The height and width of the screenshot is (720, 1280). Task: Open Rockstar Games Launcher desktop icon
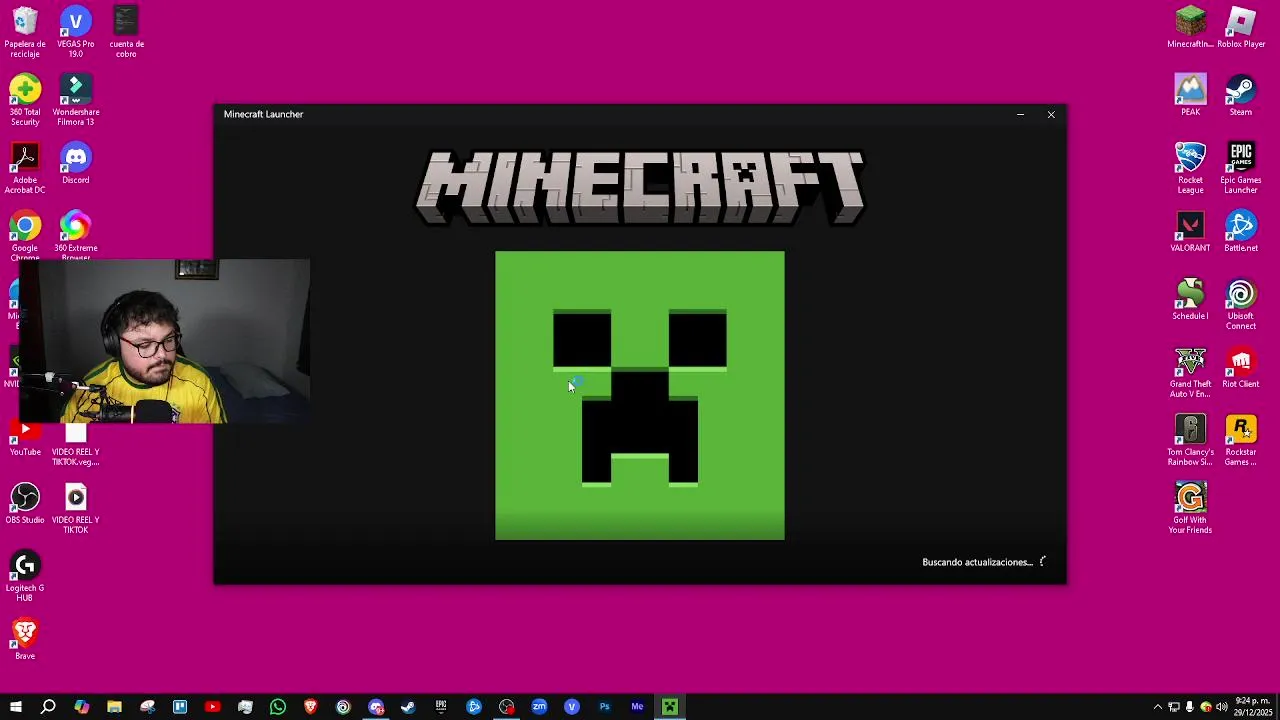pos(1241,440)
